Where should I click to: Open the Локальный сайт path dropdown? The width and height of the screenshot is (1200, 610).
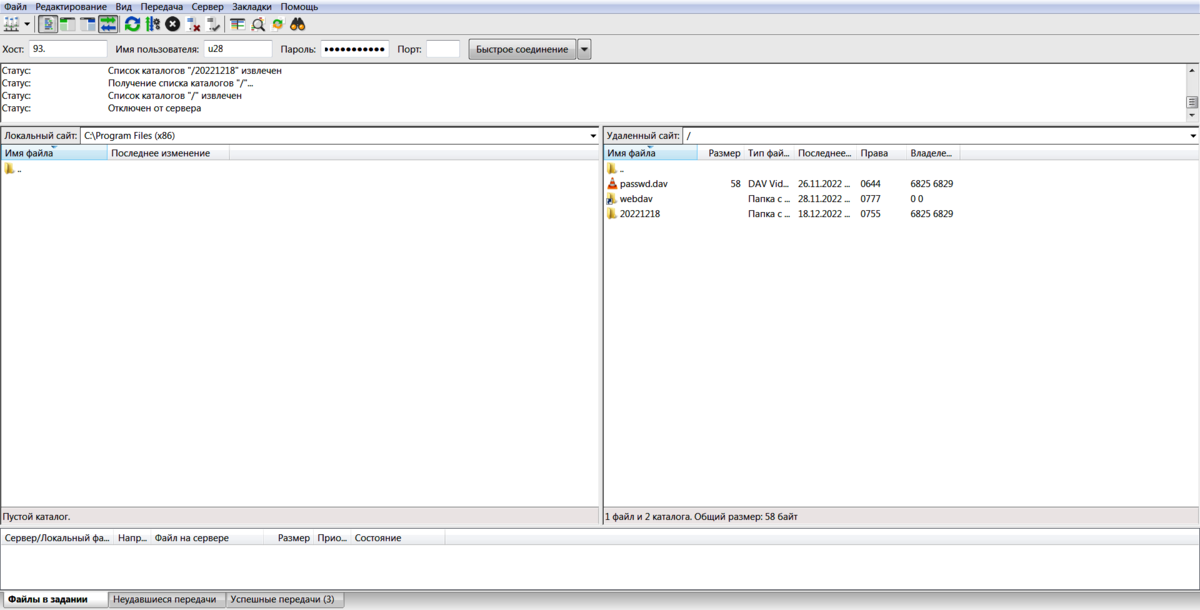pyautogui.click(x=593, y=135)
